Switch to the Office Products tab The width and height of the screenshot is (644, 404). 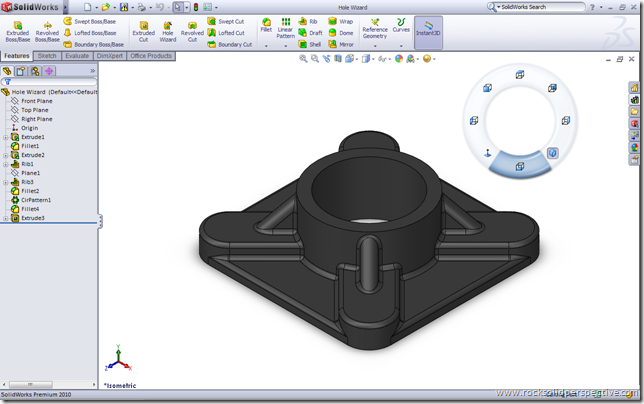click(x=151, y=56)
